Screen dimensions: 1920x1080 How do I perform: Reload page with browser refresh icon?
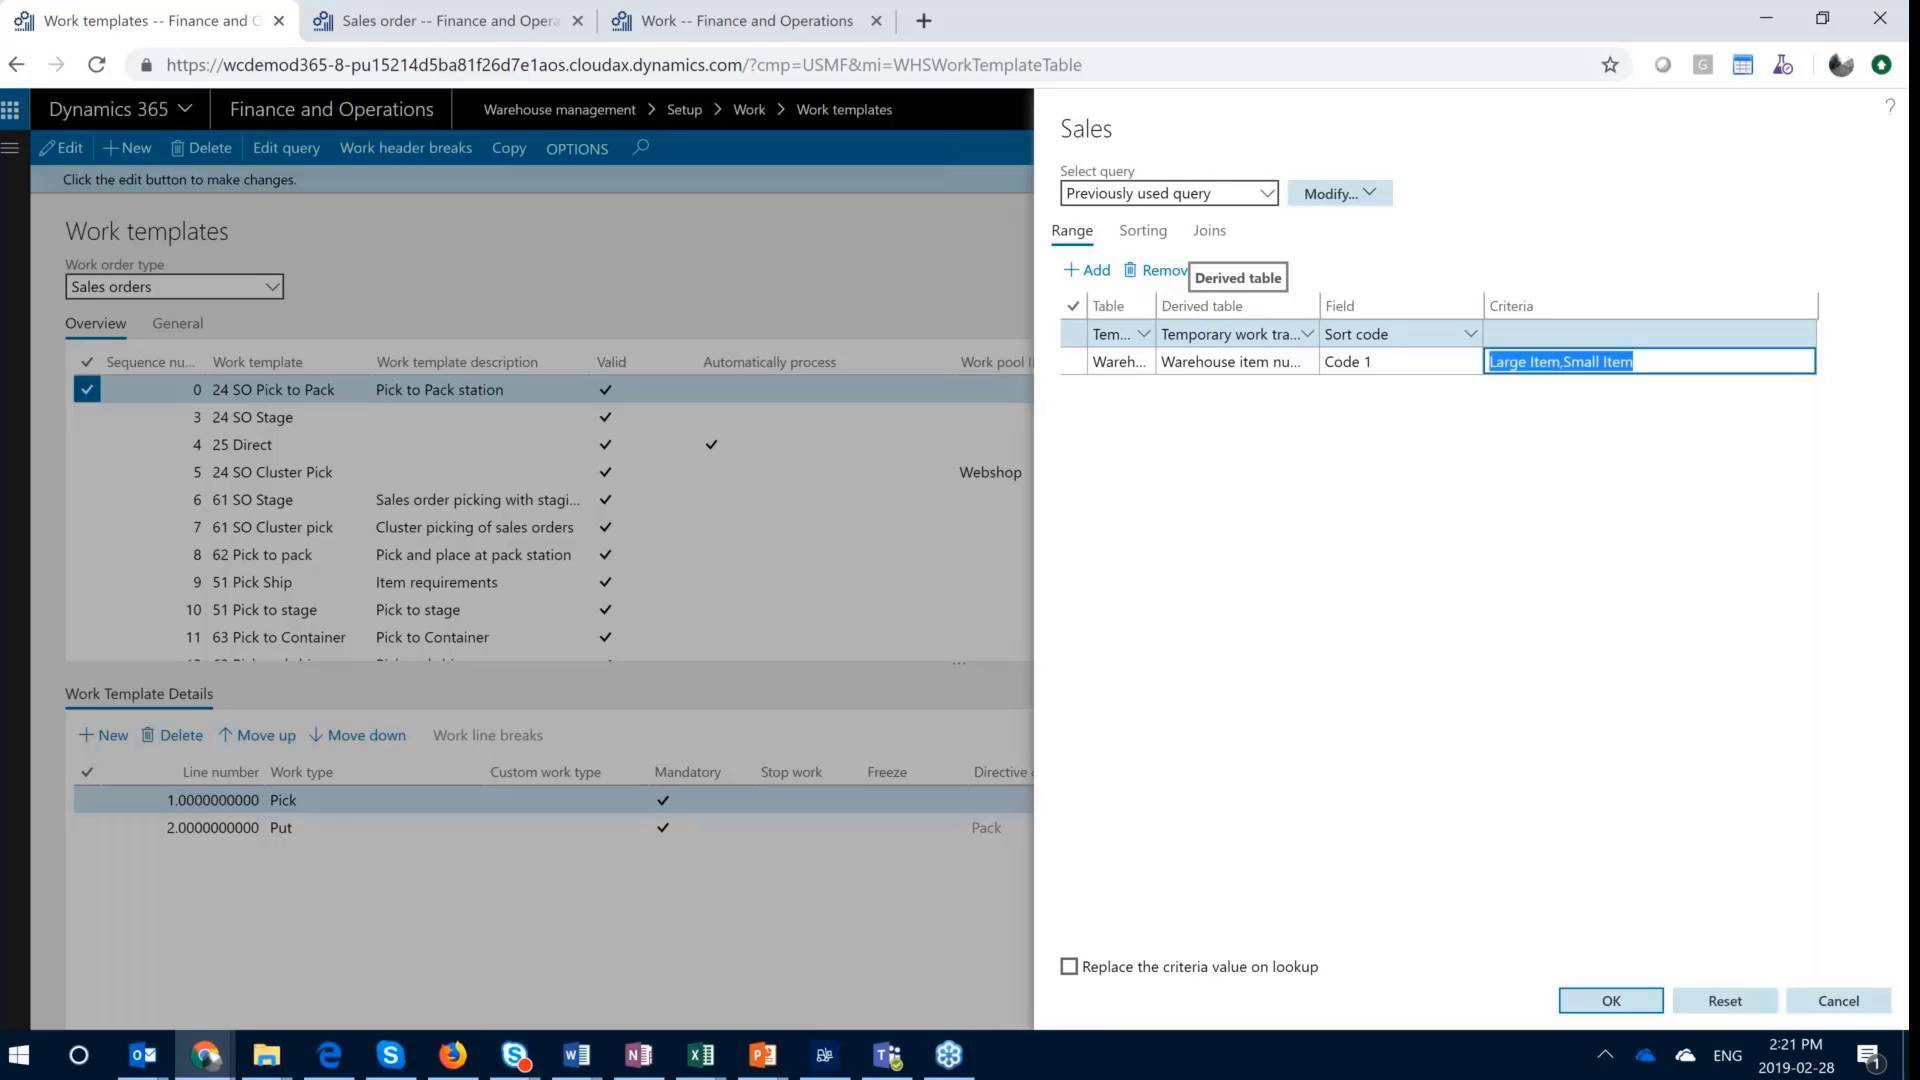coord(97,65)
